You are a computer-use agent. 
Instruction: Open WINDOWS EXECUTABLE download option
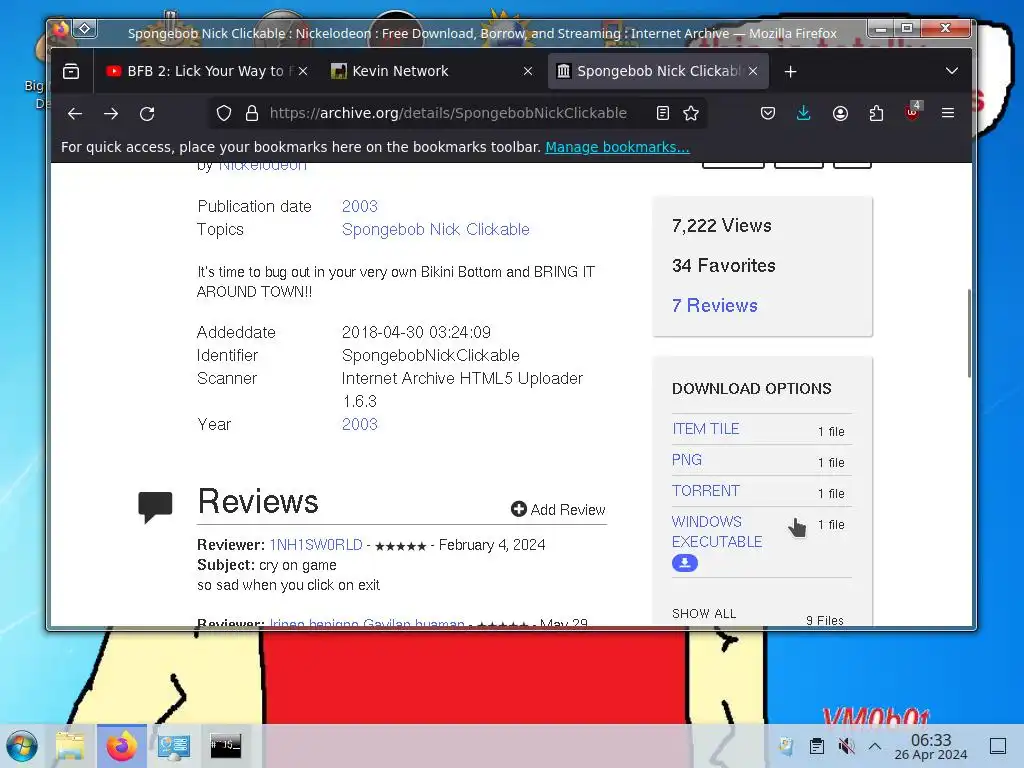click(716, 532)
